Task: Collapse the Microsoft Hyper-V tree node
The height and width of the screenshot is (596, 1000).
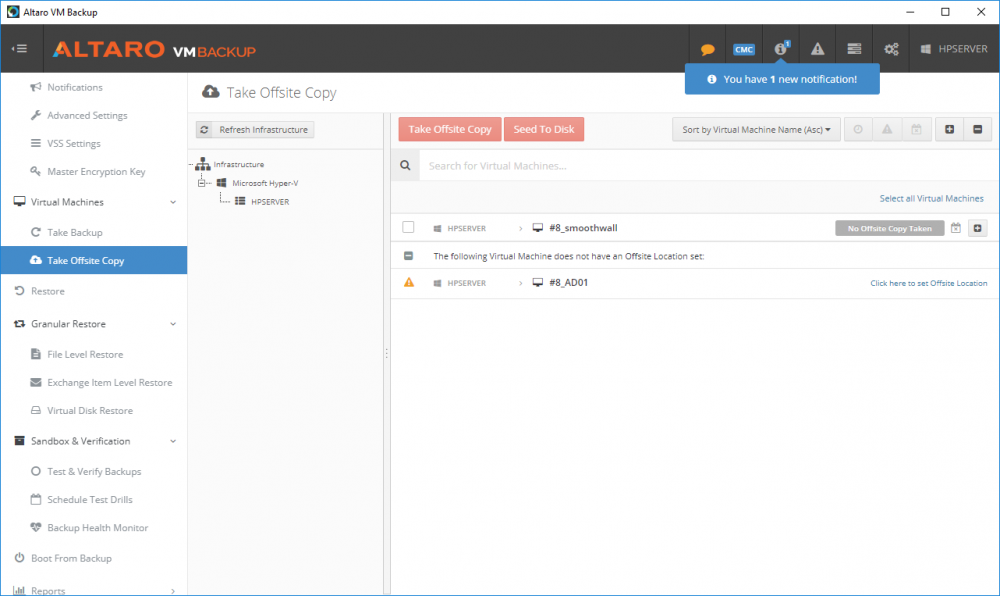Action: [x=202, y=183]
